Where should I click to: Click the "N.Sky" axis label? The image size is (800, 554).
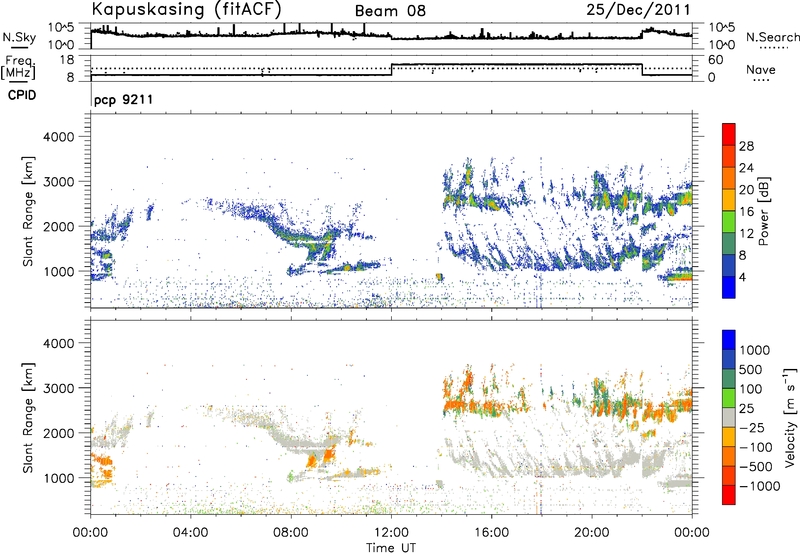click(19, 37)
